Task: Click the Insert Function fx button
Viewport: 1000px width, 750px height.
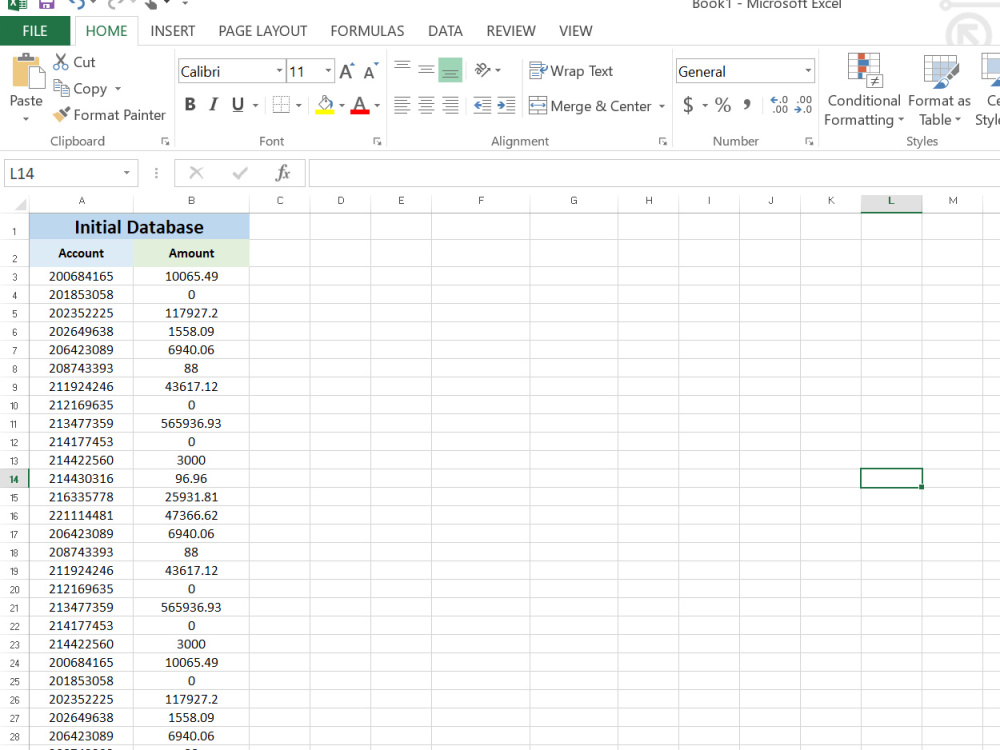Action: tap(283, 173)
